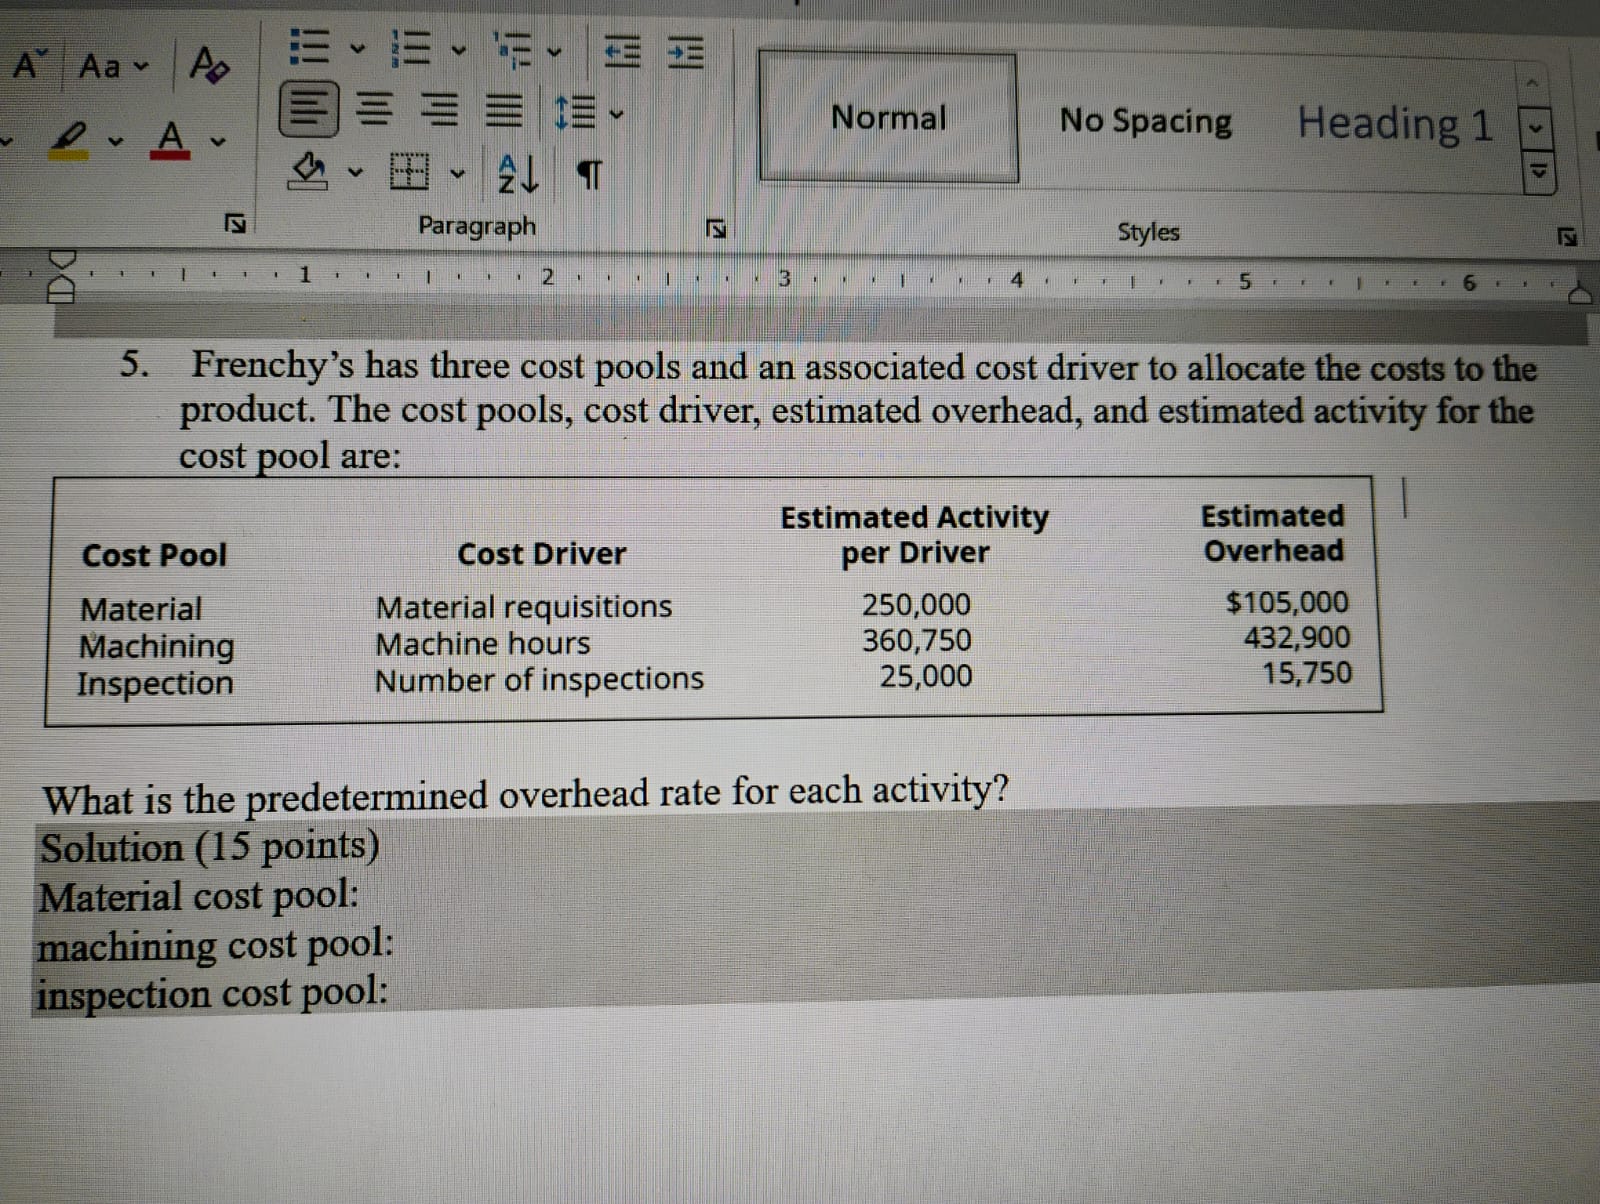The image size is (1600, 1204).
Task: Click the '250,000' activity value
Action: [x=916, y=605]
